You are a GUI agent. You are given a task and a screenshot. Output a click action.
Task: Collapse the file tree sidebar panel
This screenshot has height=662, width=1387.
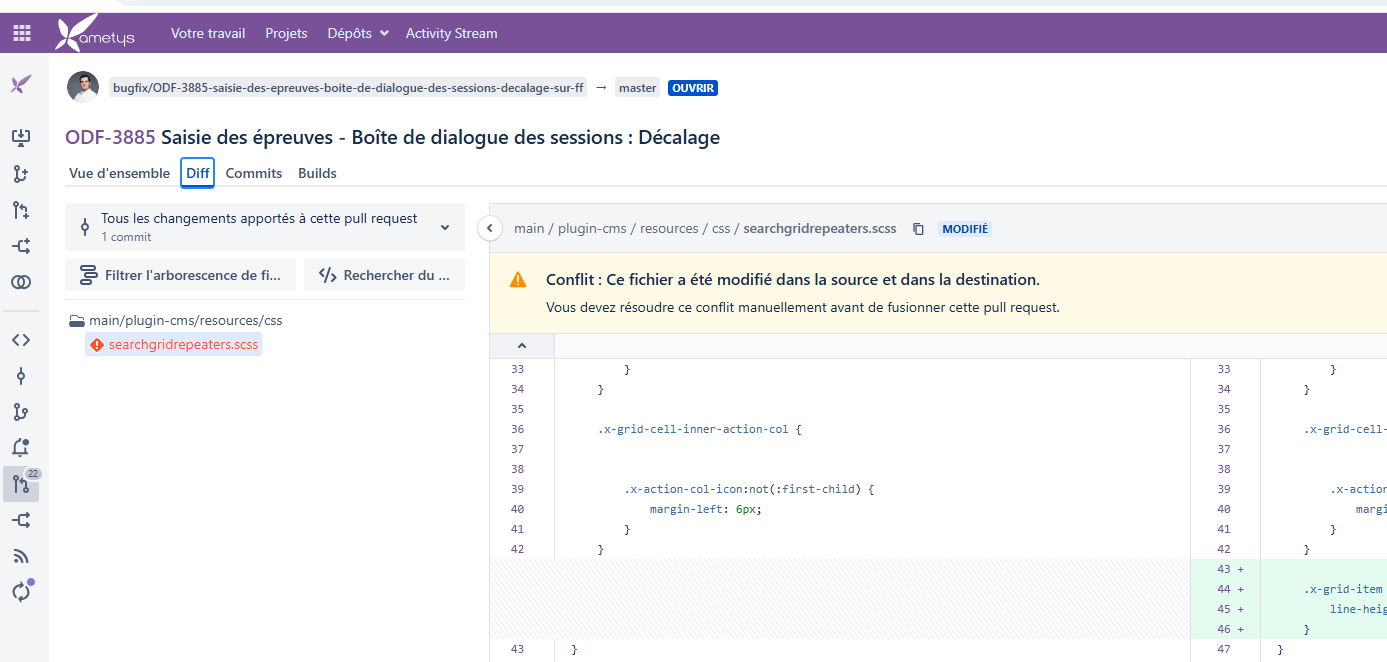(x=490, y=228)
